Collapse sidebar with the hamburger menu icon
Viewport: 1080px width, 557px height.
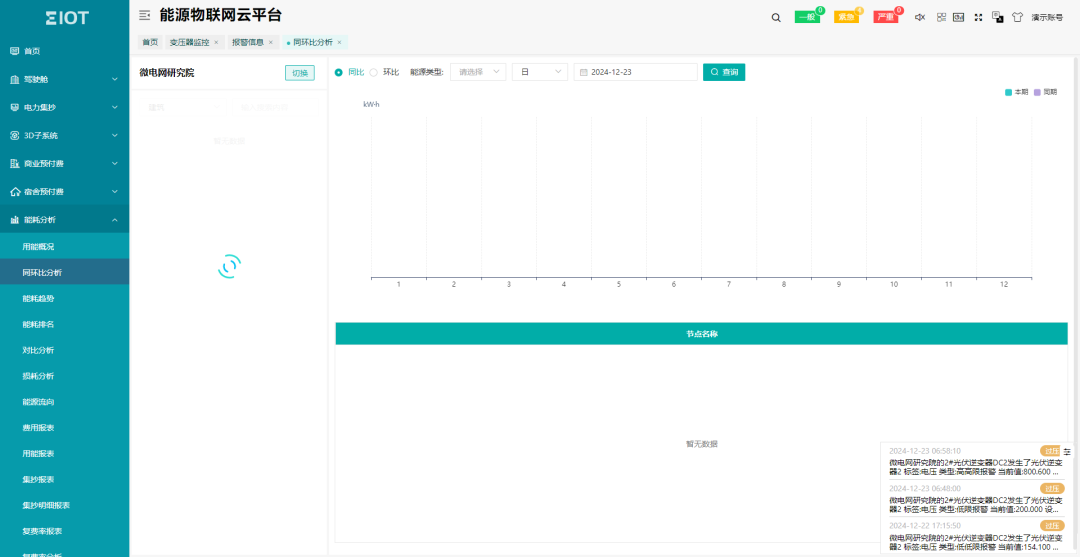[145, 16]
